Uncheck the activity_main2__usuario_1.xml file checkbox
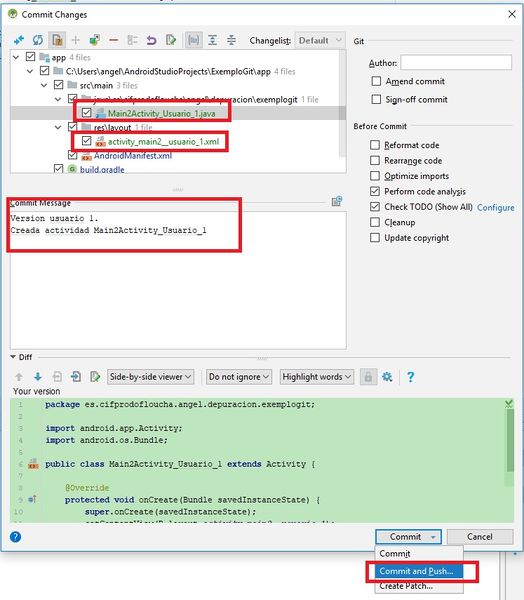This screenshot has width=524, height=600. tap(87, 141)
